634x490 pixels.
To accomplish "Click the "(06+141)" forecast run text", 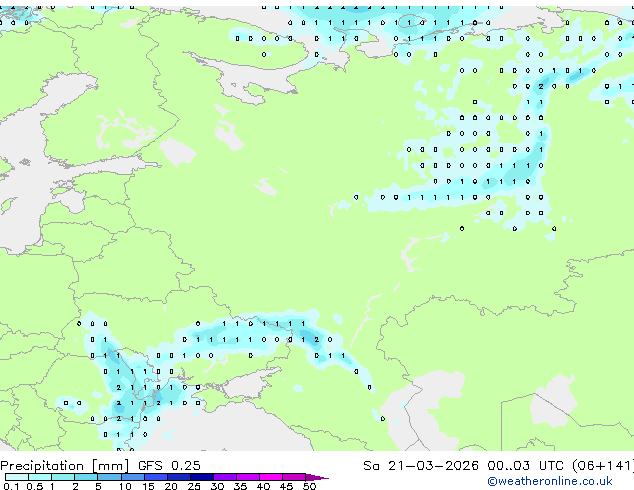I will click(603, 466).
